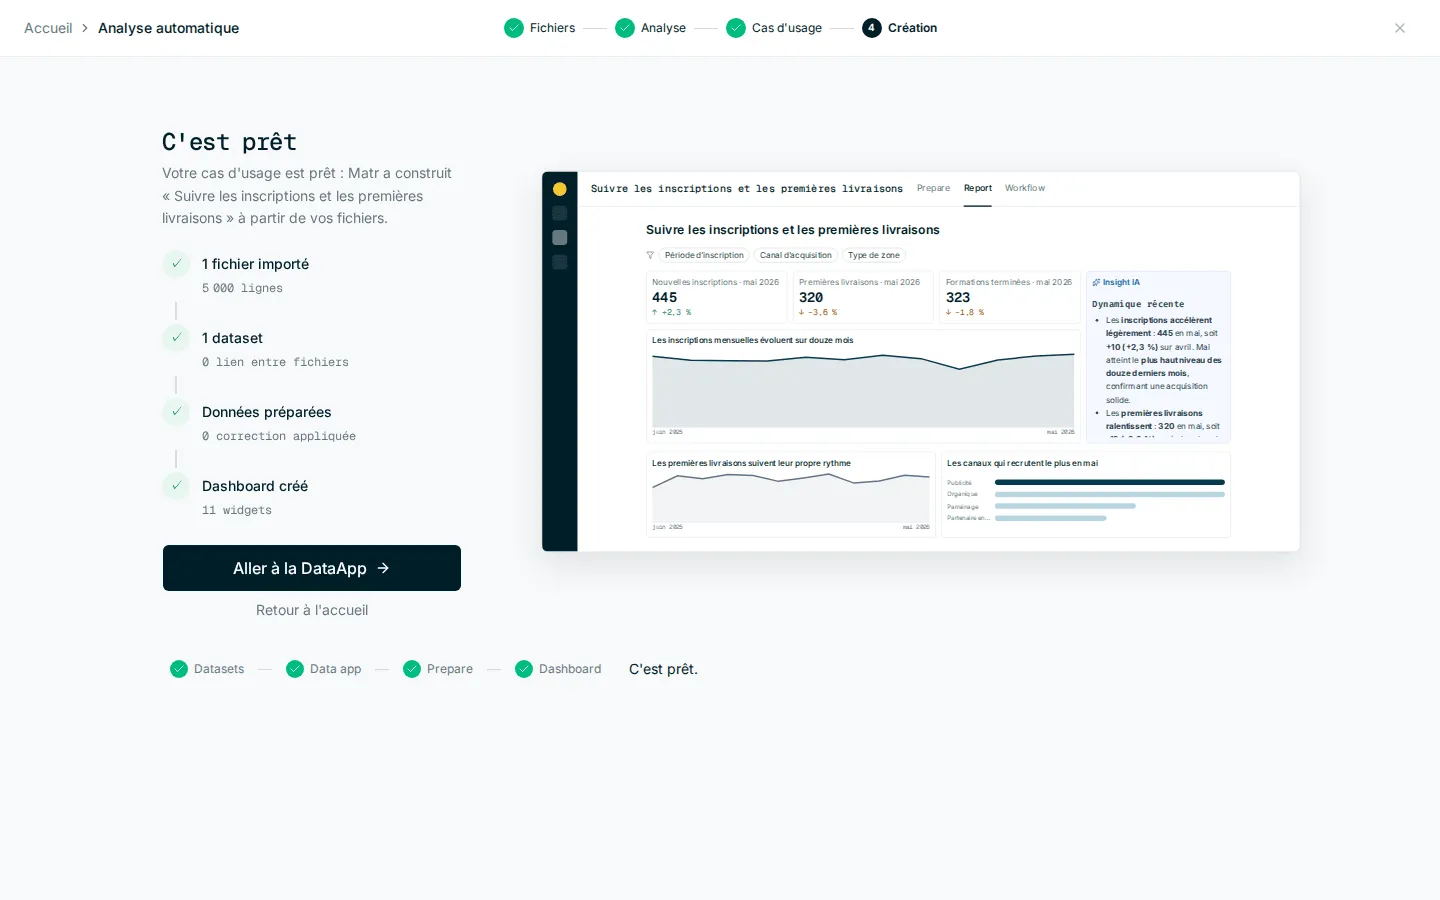Image resolution: width=1440 pixels, height=900 pixels.
Task: Click the Premières livraisons 320 KPI card
Action: [x=863, y=297]
